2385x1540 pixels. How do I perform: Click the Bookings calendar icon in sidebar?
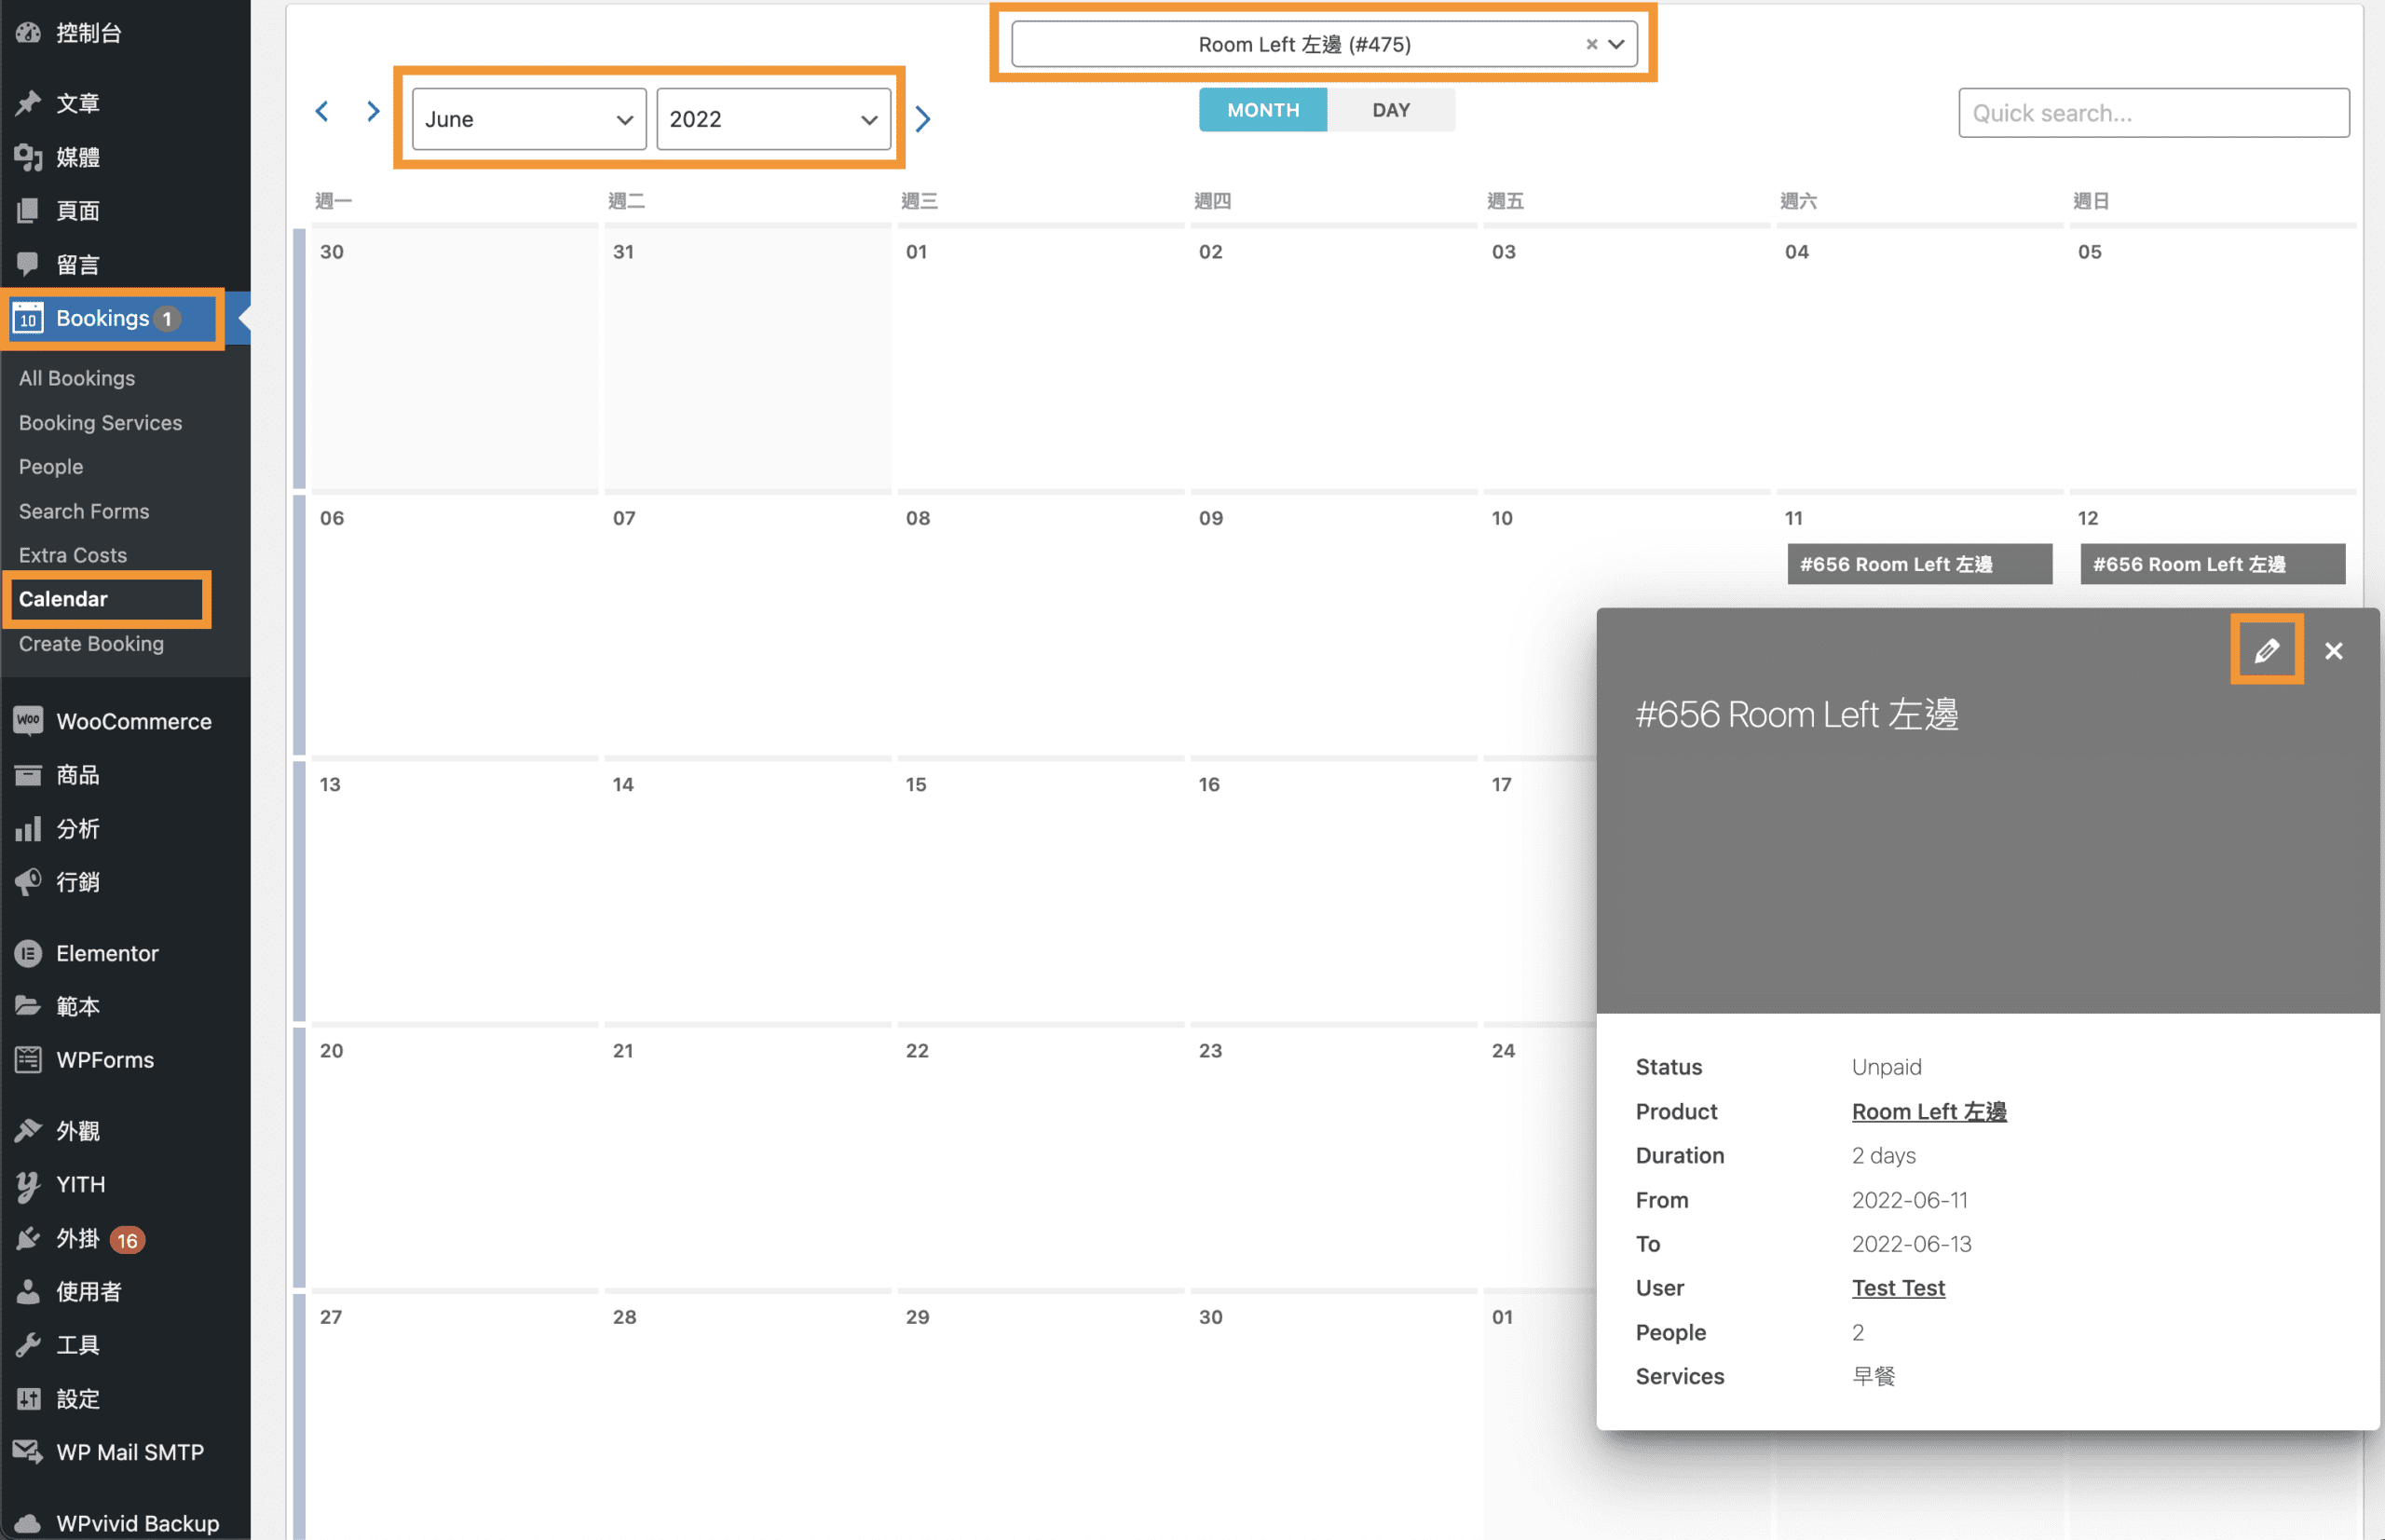coord(28,318)
